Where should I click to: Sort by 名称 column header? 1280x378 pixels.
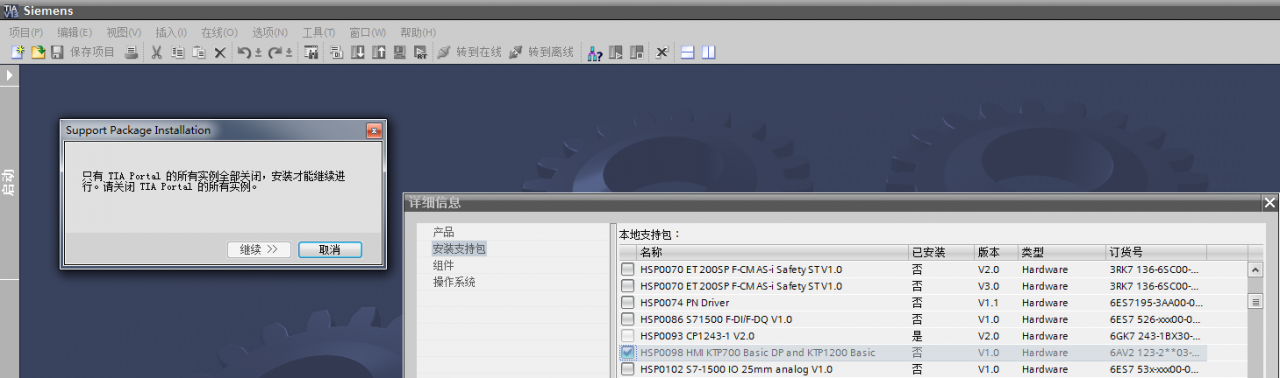[772, 252]
